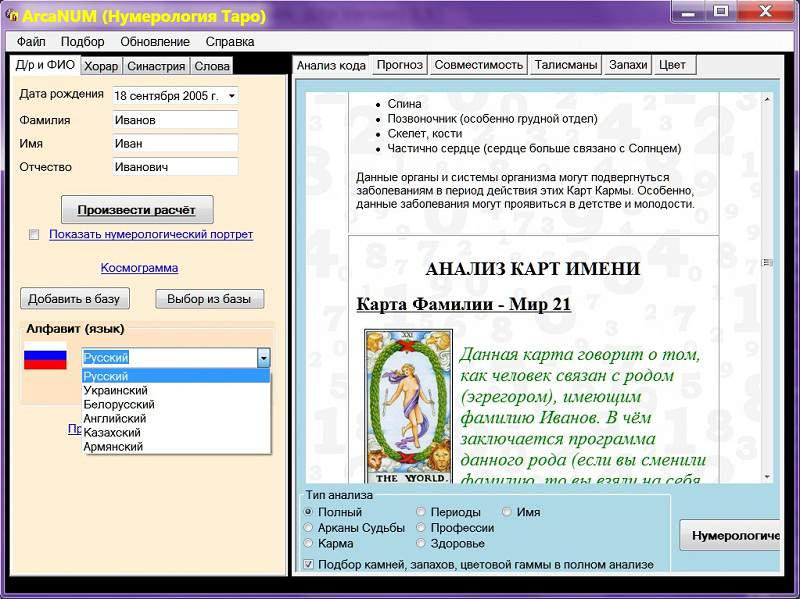Open the Обновление menu

[155, 42]
